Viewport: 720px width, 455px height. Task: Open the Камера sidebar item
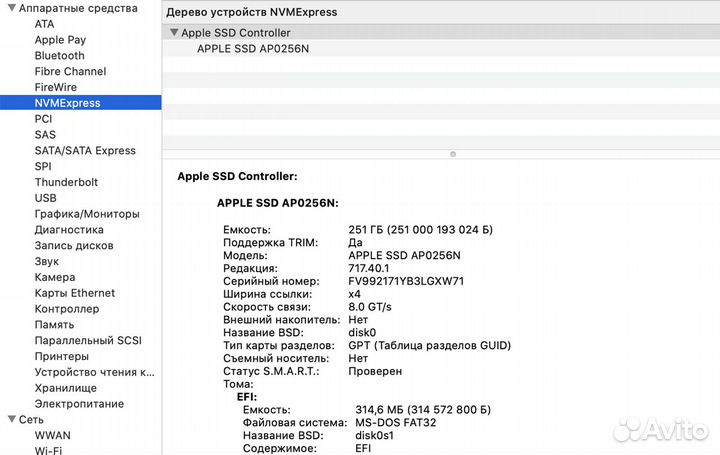coord(55,277)
